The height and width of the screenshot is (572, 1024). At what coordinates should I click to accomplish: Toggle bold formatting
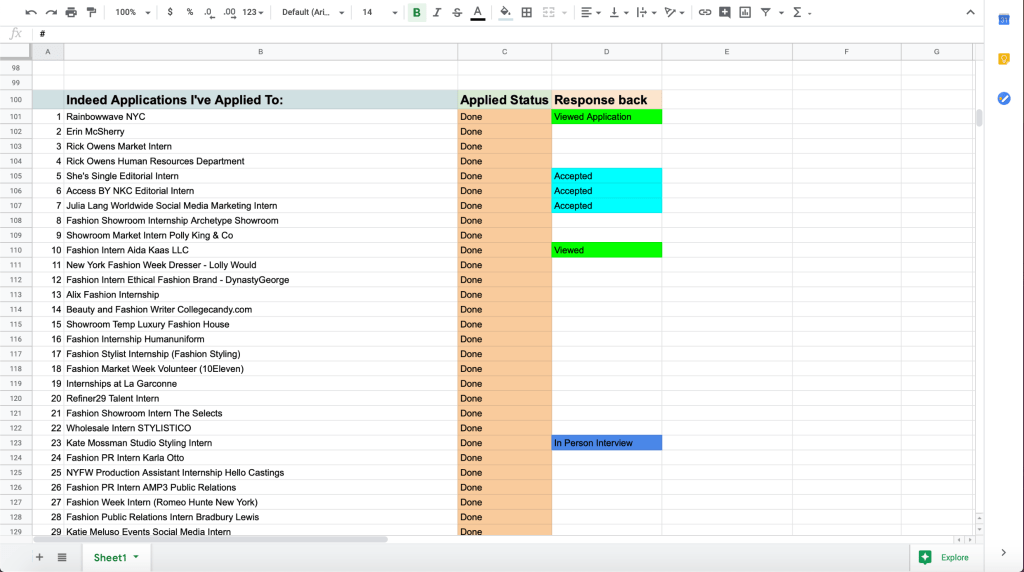[x=417, y=12]
